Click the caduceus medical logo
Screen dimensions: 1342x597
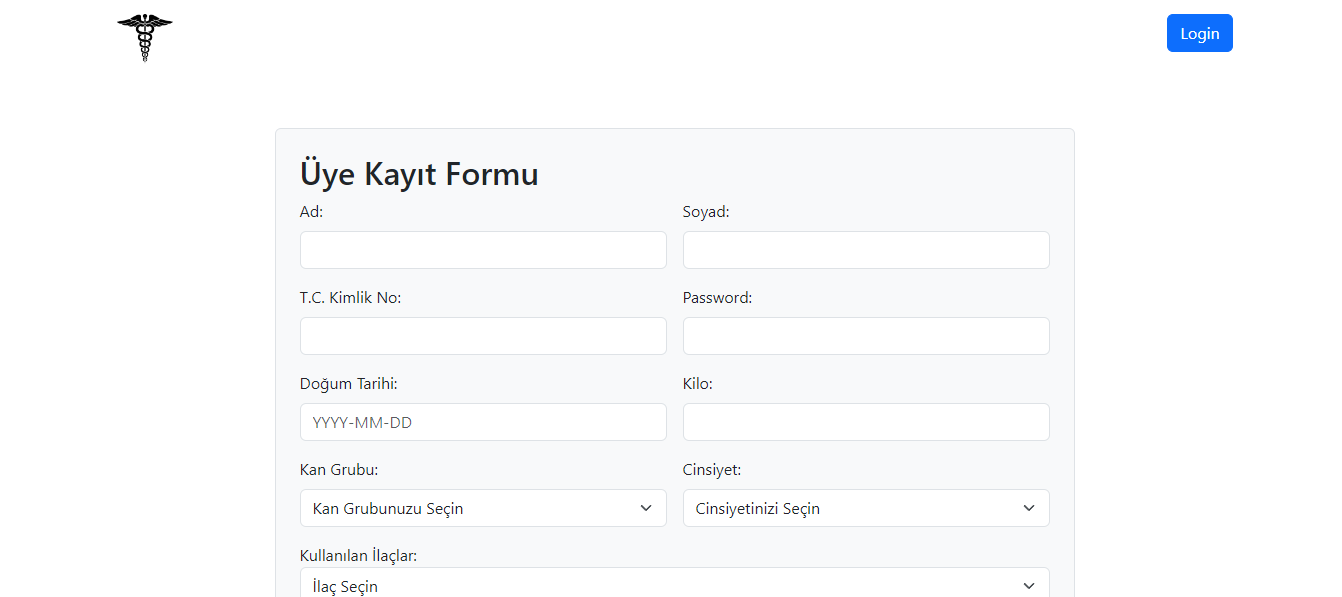coord(145,38)
